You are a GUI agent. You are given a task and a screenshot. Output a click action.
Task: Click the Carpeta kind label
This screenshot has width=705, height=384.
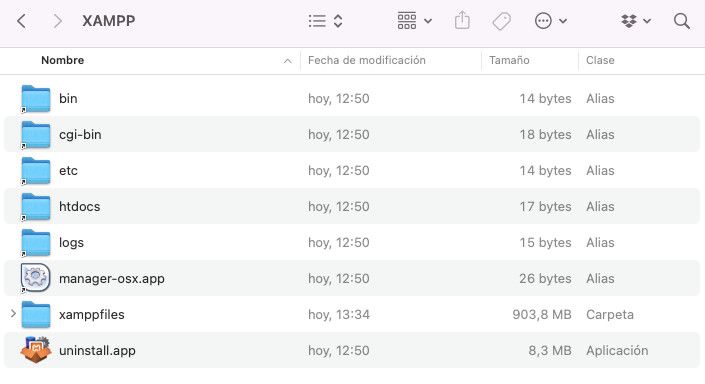610,314
